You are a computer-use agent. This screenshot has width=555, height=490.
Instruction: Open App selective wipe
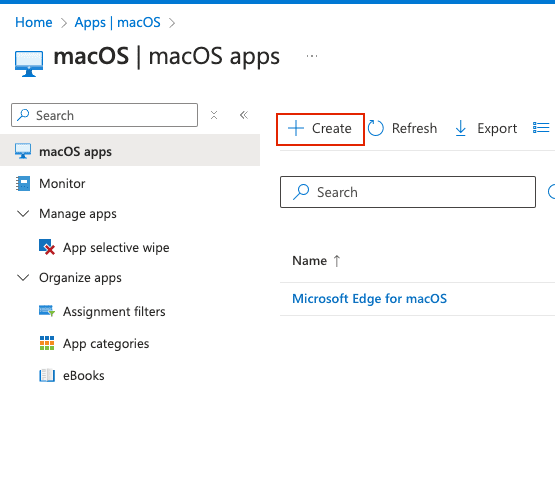pyautogui.click(x=116, y=247)
